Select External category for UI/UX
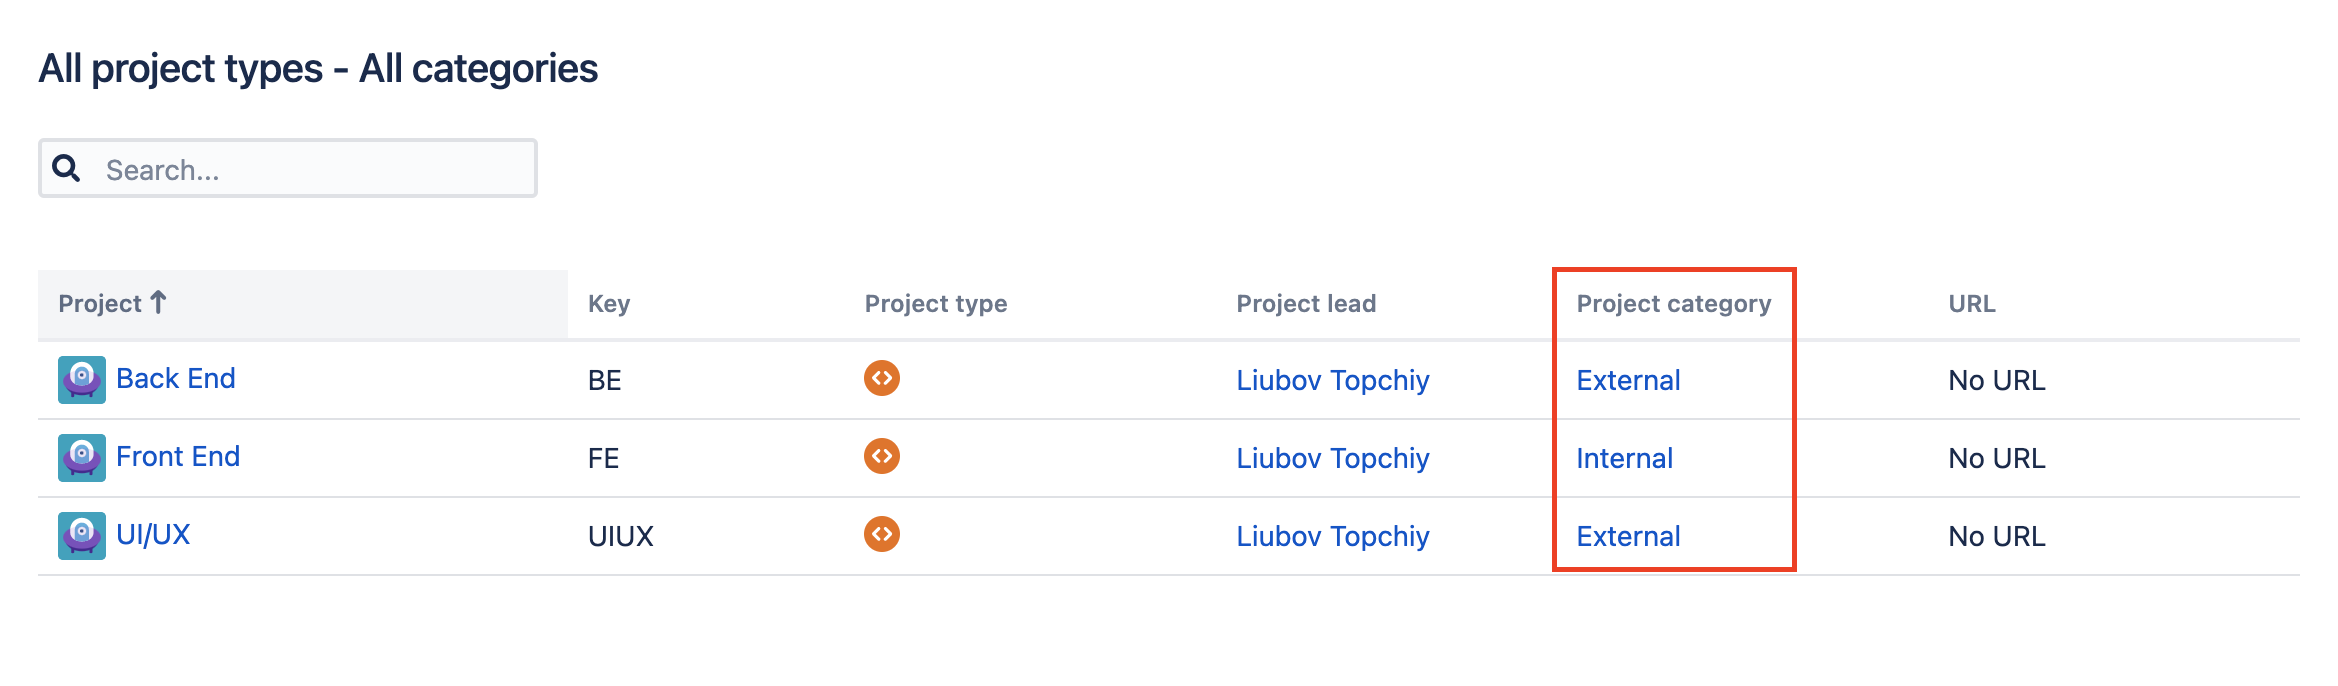 1628,537
